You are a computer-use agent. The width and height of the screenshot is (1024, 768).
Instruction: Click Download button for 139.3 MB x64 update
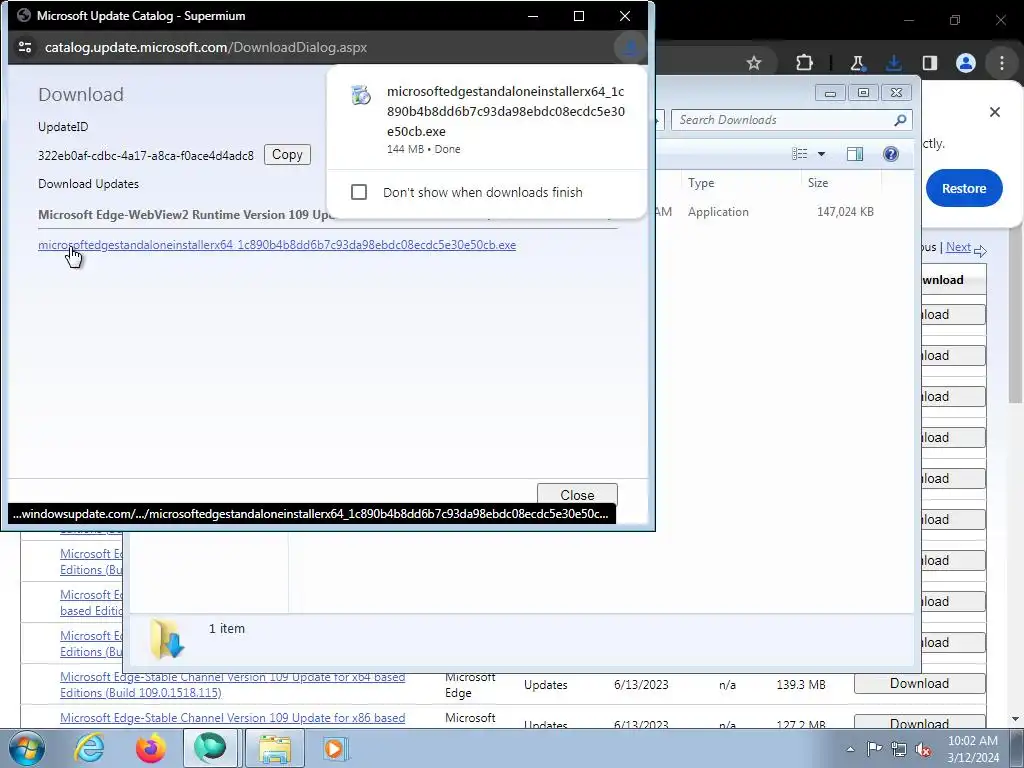(x=919, y=683)
